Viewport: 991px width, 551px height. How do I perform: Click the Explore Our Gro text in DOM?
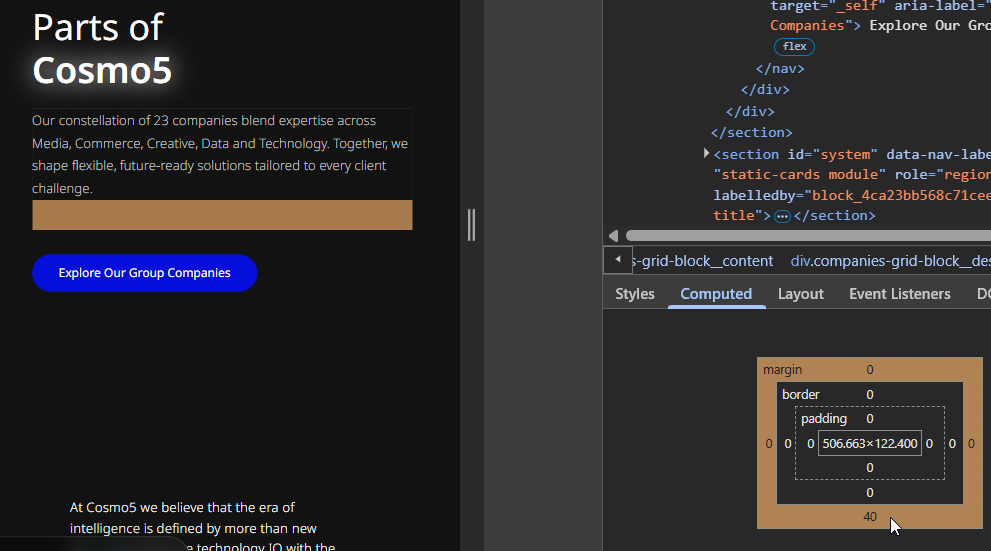(x=930, y=26)
